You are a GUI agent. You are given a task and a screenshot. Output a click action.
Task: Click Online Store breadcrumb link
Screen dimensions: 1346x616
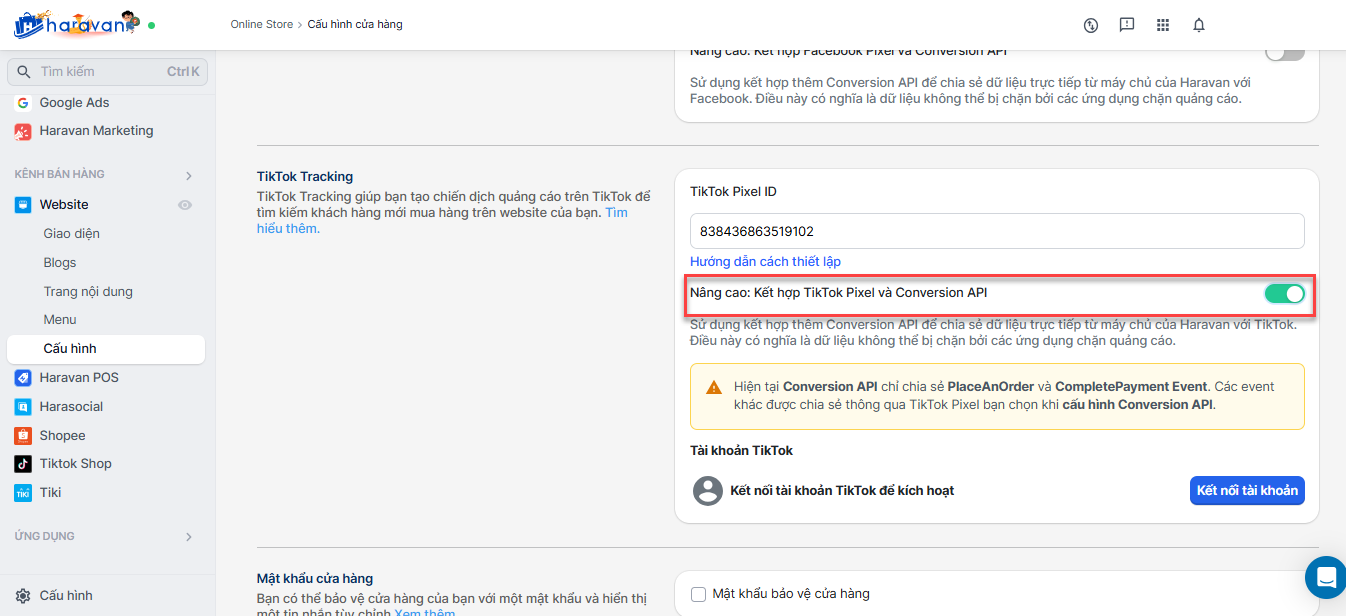(x=262, y=25)
